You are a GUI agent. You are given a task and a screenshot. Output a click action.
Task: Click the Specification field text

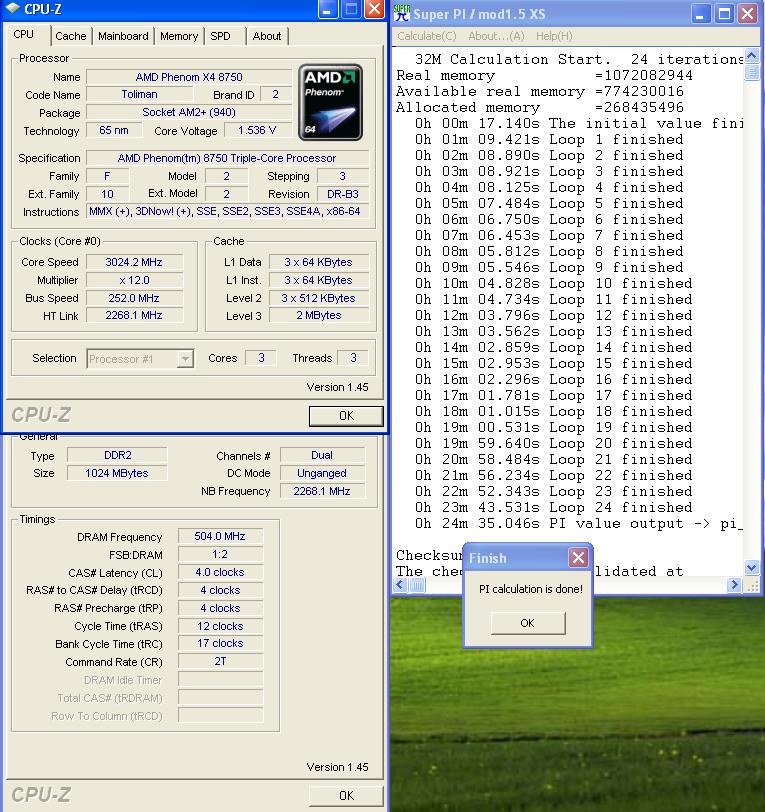pyautogui.click(x=227, y=158)
